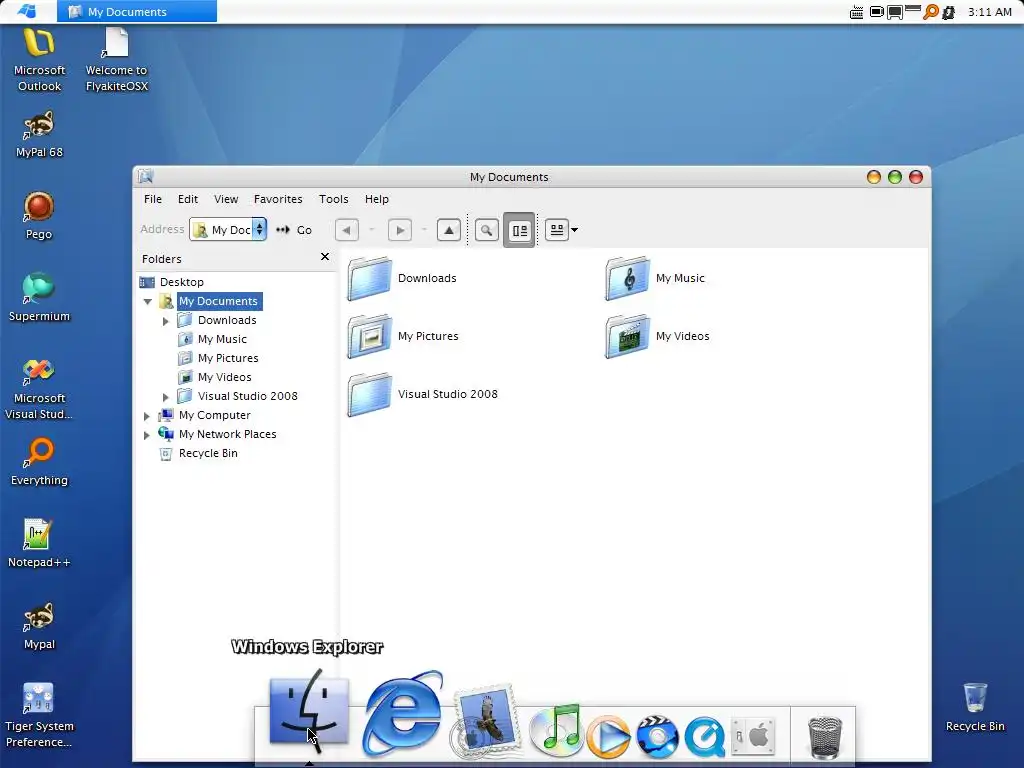
Task: Click the Go button
Action: 295,230
